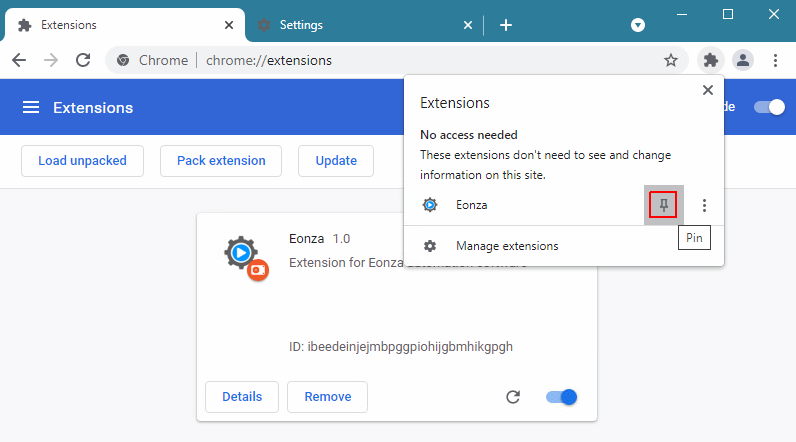The width and height of the screenshot is (796, 442).
Task: Remove the Eonza extension
Action: click(x=327, y=397)
